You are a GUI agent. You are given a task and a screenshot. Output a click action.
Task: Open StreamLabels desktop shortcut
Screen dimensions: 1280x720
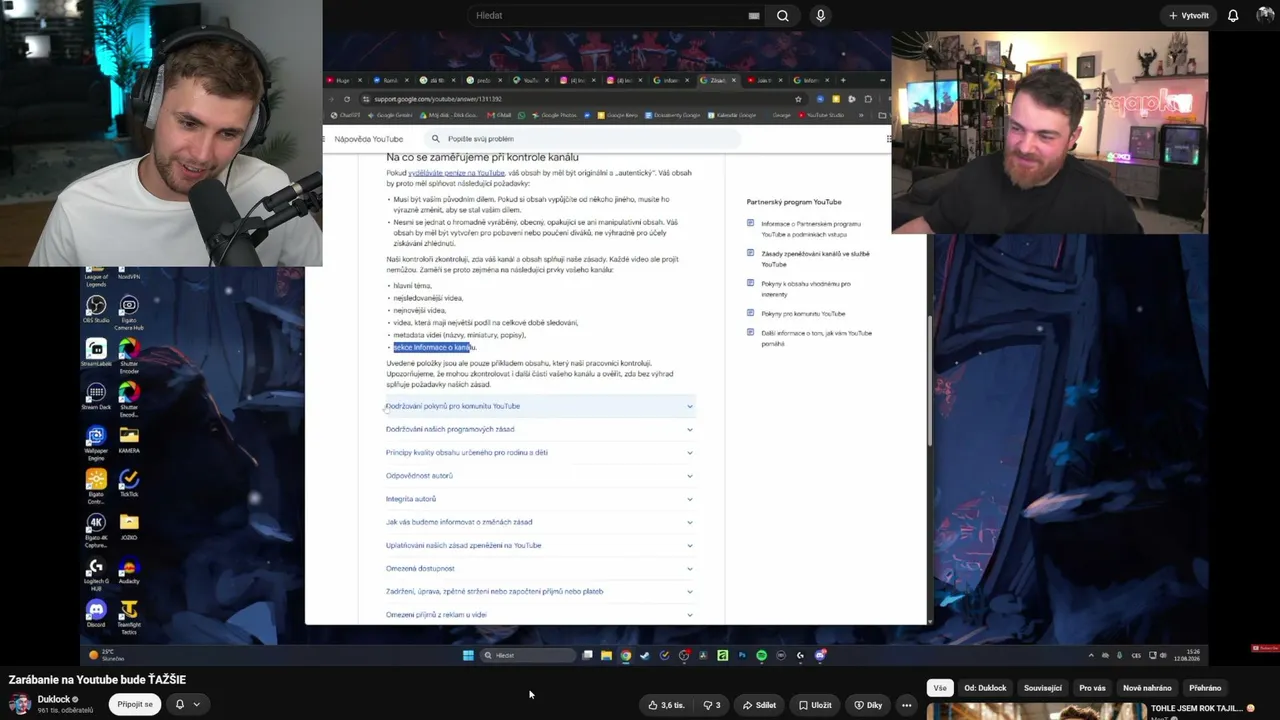[96, 353]
